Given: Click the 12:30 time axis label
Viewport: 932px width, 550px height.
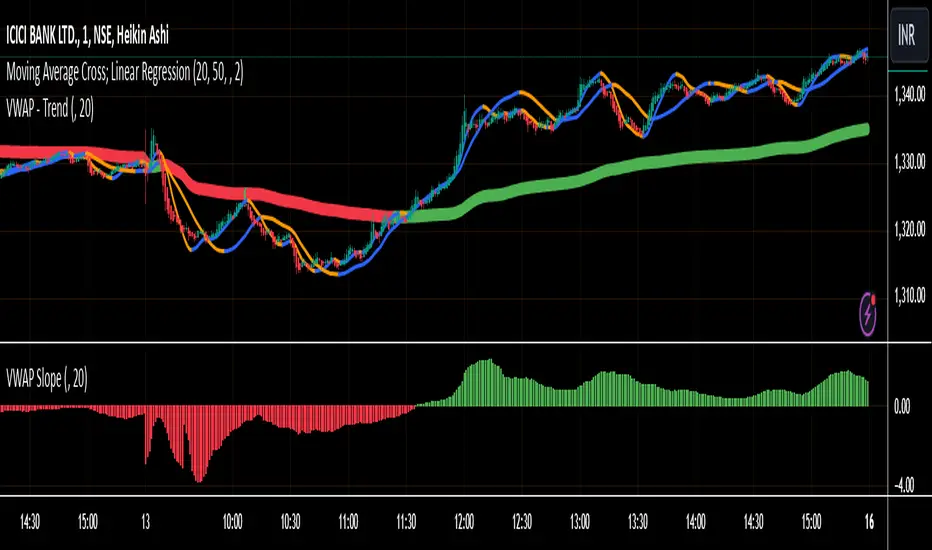Looking at the screenshot, I should [522, 522].
